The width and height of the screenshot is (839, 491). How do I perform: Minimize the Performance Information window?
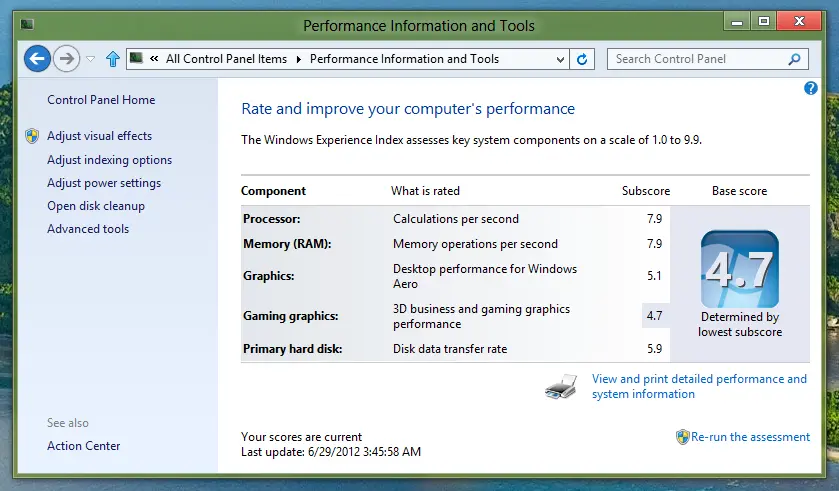(x=737, y=22)
